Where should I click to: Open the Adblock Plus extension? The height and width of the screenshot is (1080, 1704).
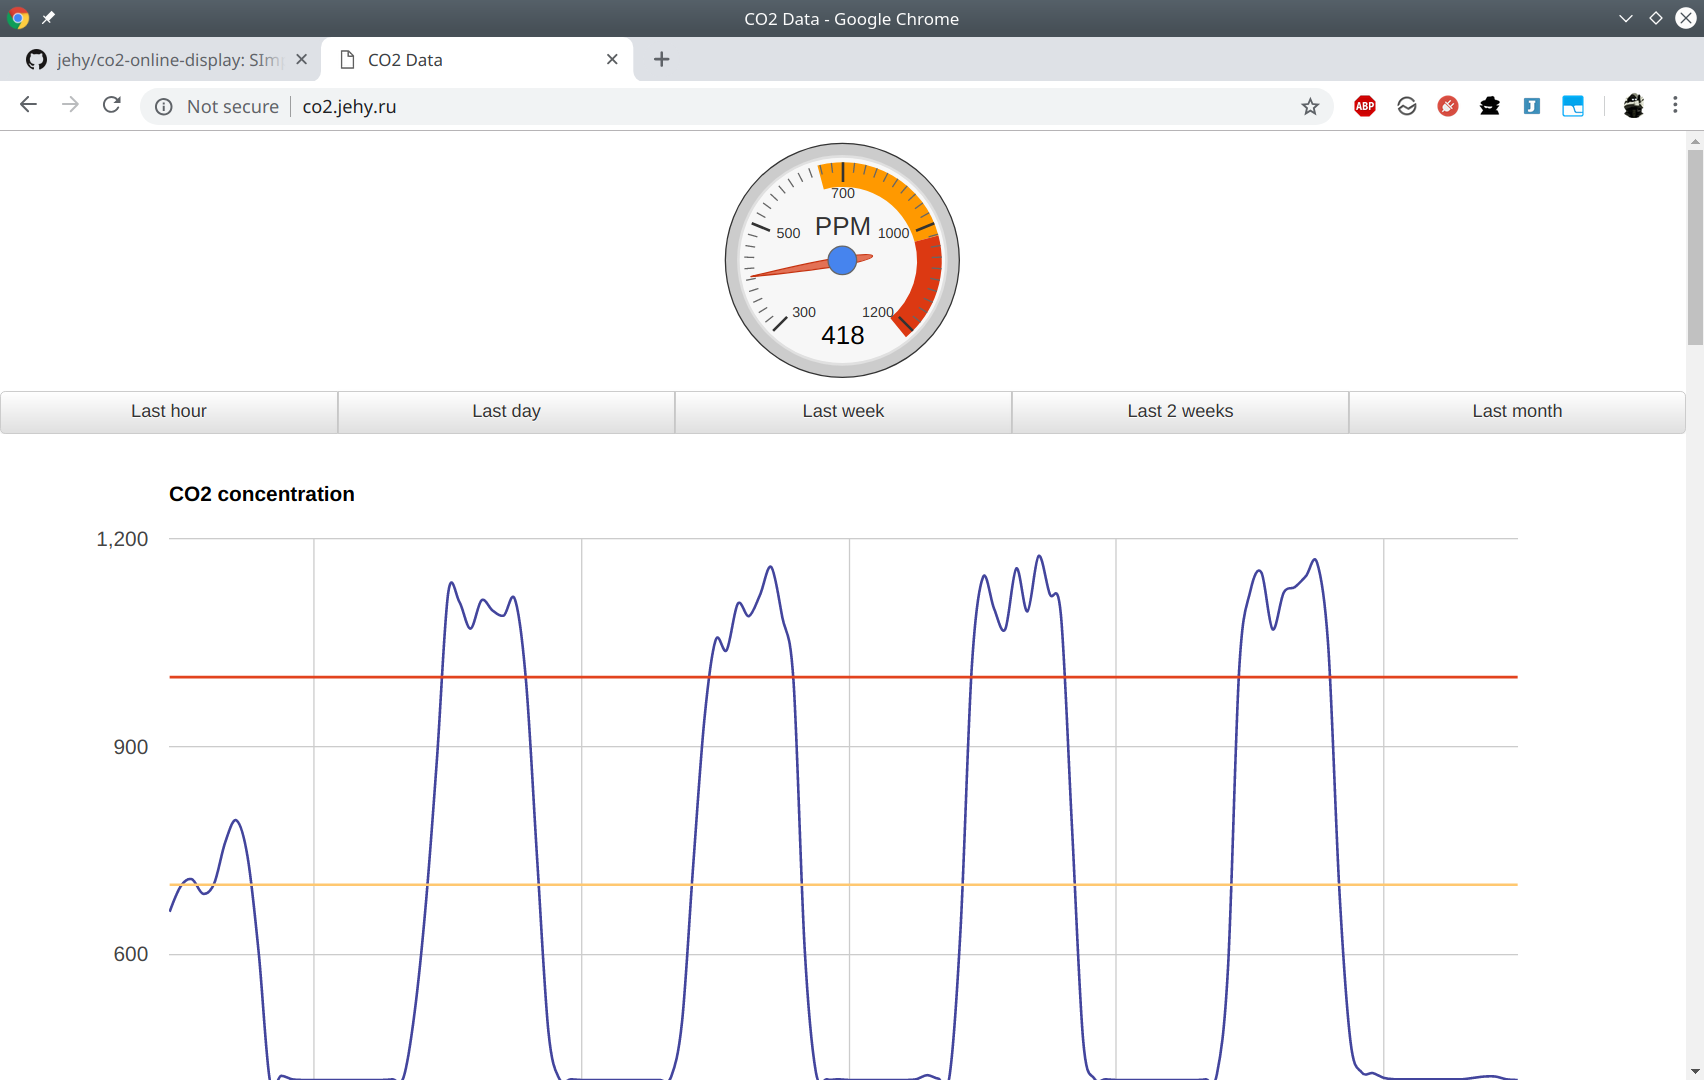(x=1365, y=106)
